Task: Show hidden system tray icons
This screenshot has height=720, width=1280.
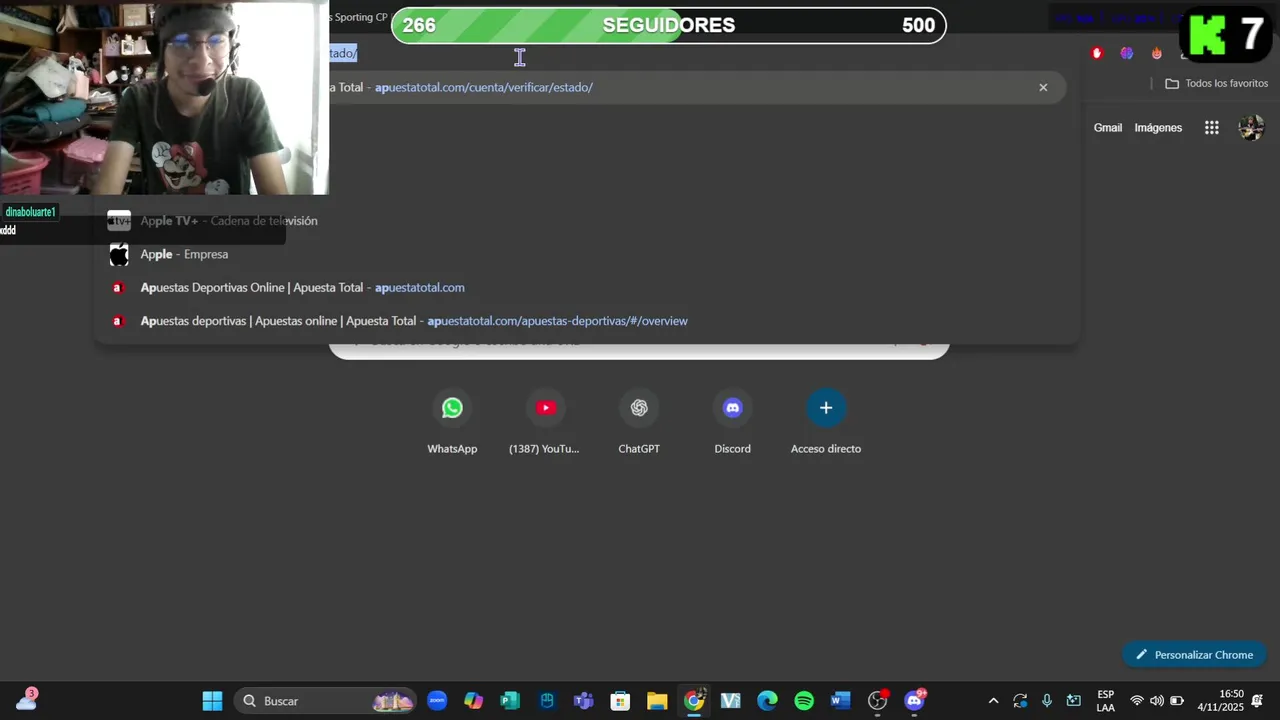Action: tap(993, 701)
